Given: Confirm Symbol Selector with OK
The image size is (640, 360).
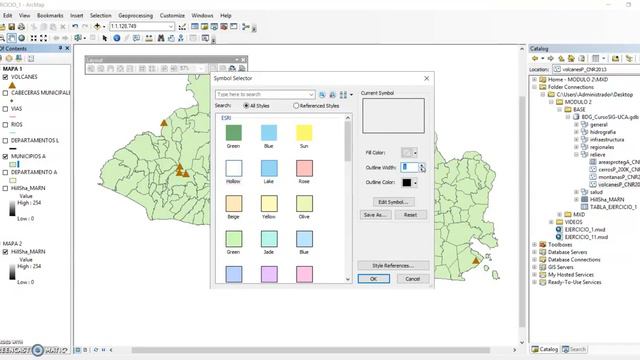Looking at the screenshot, I should (373, 279).
